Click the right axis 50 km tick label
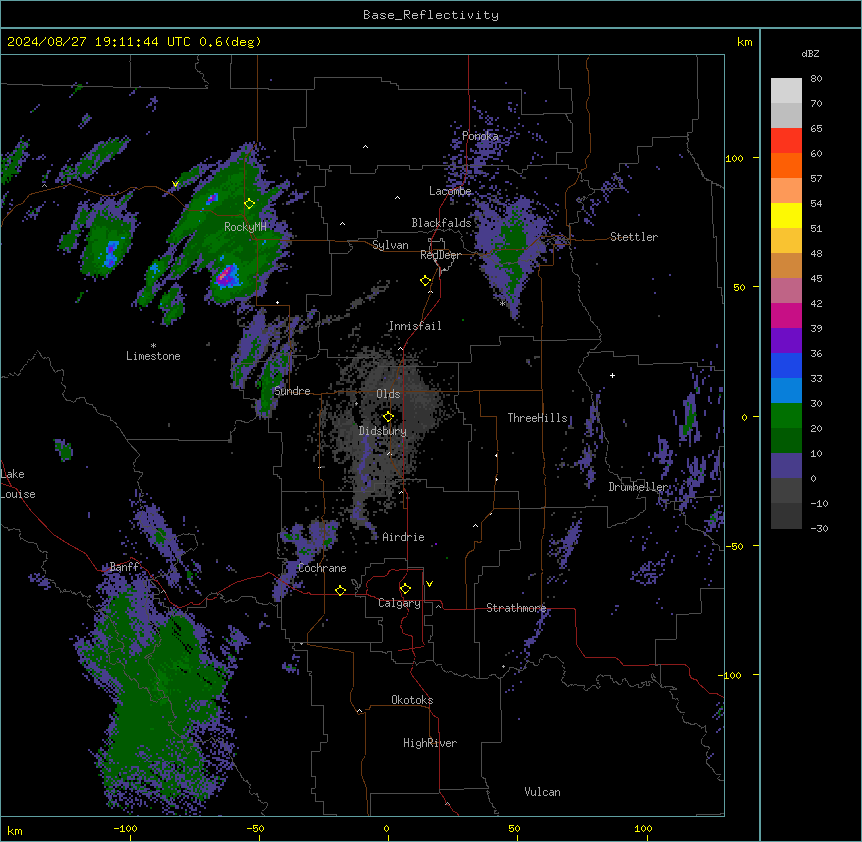This screenshot has height=842, width=862. [739, 287]
